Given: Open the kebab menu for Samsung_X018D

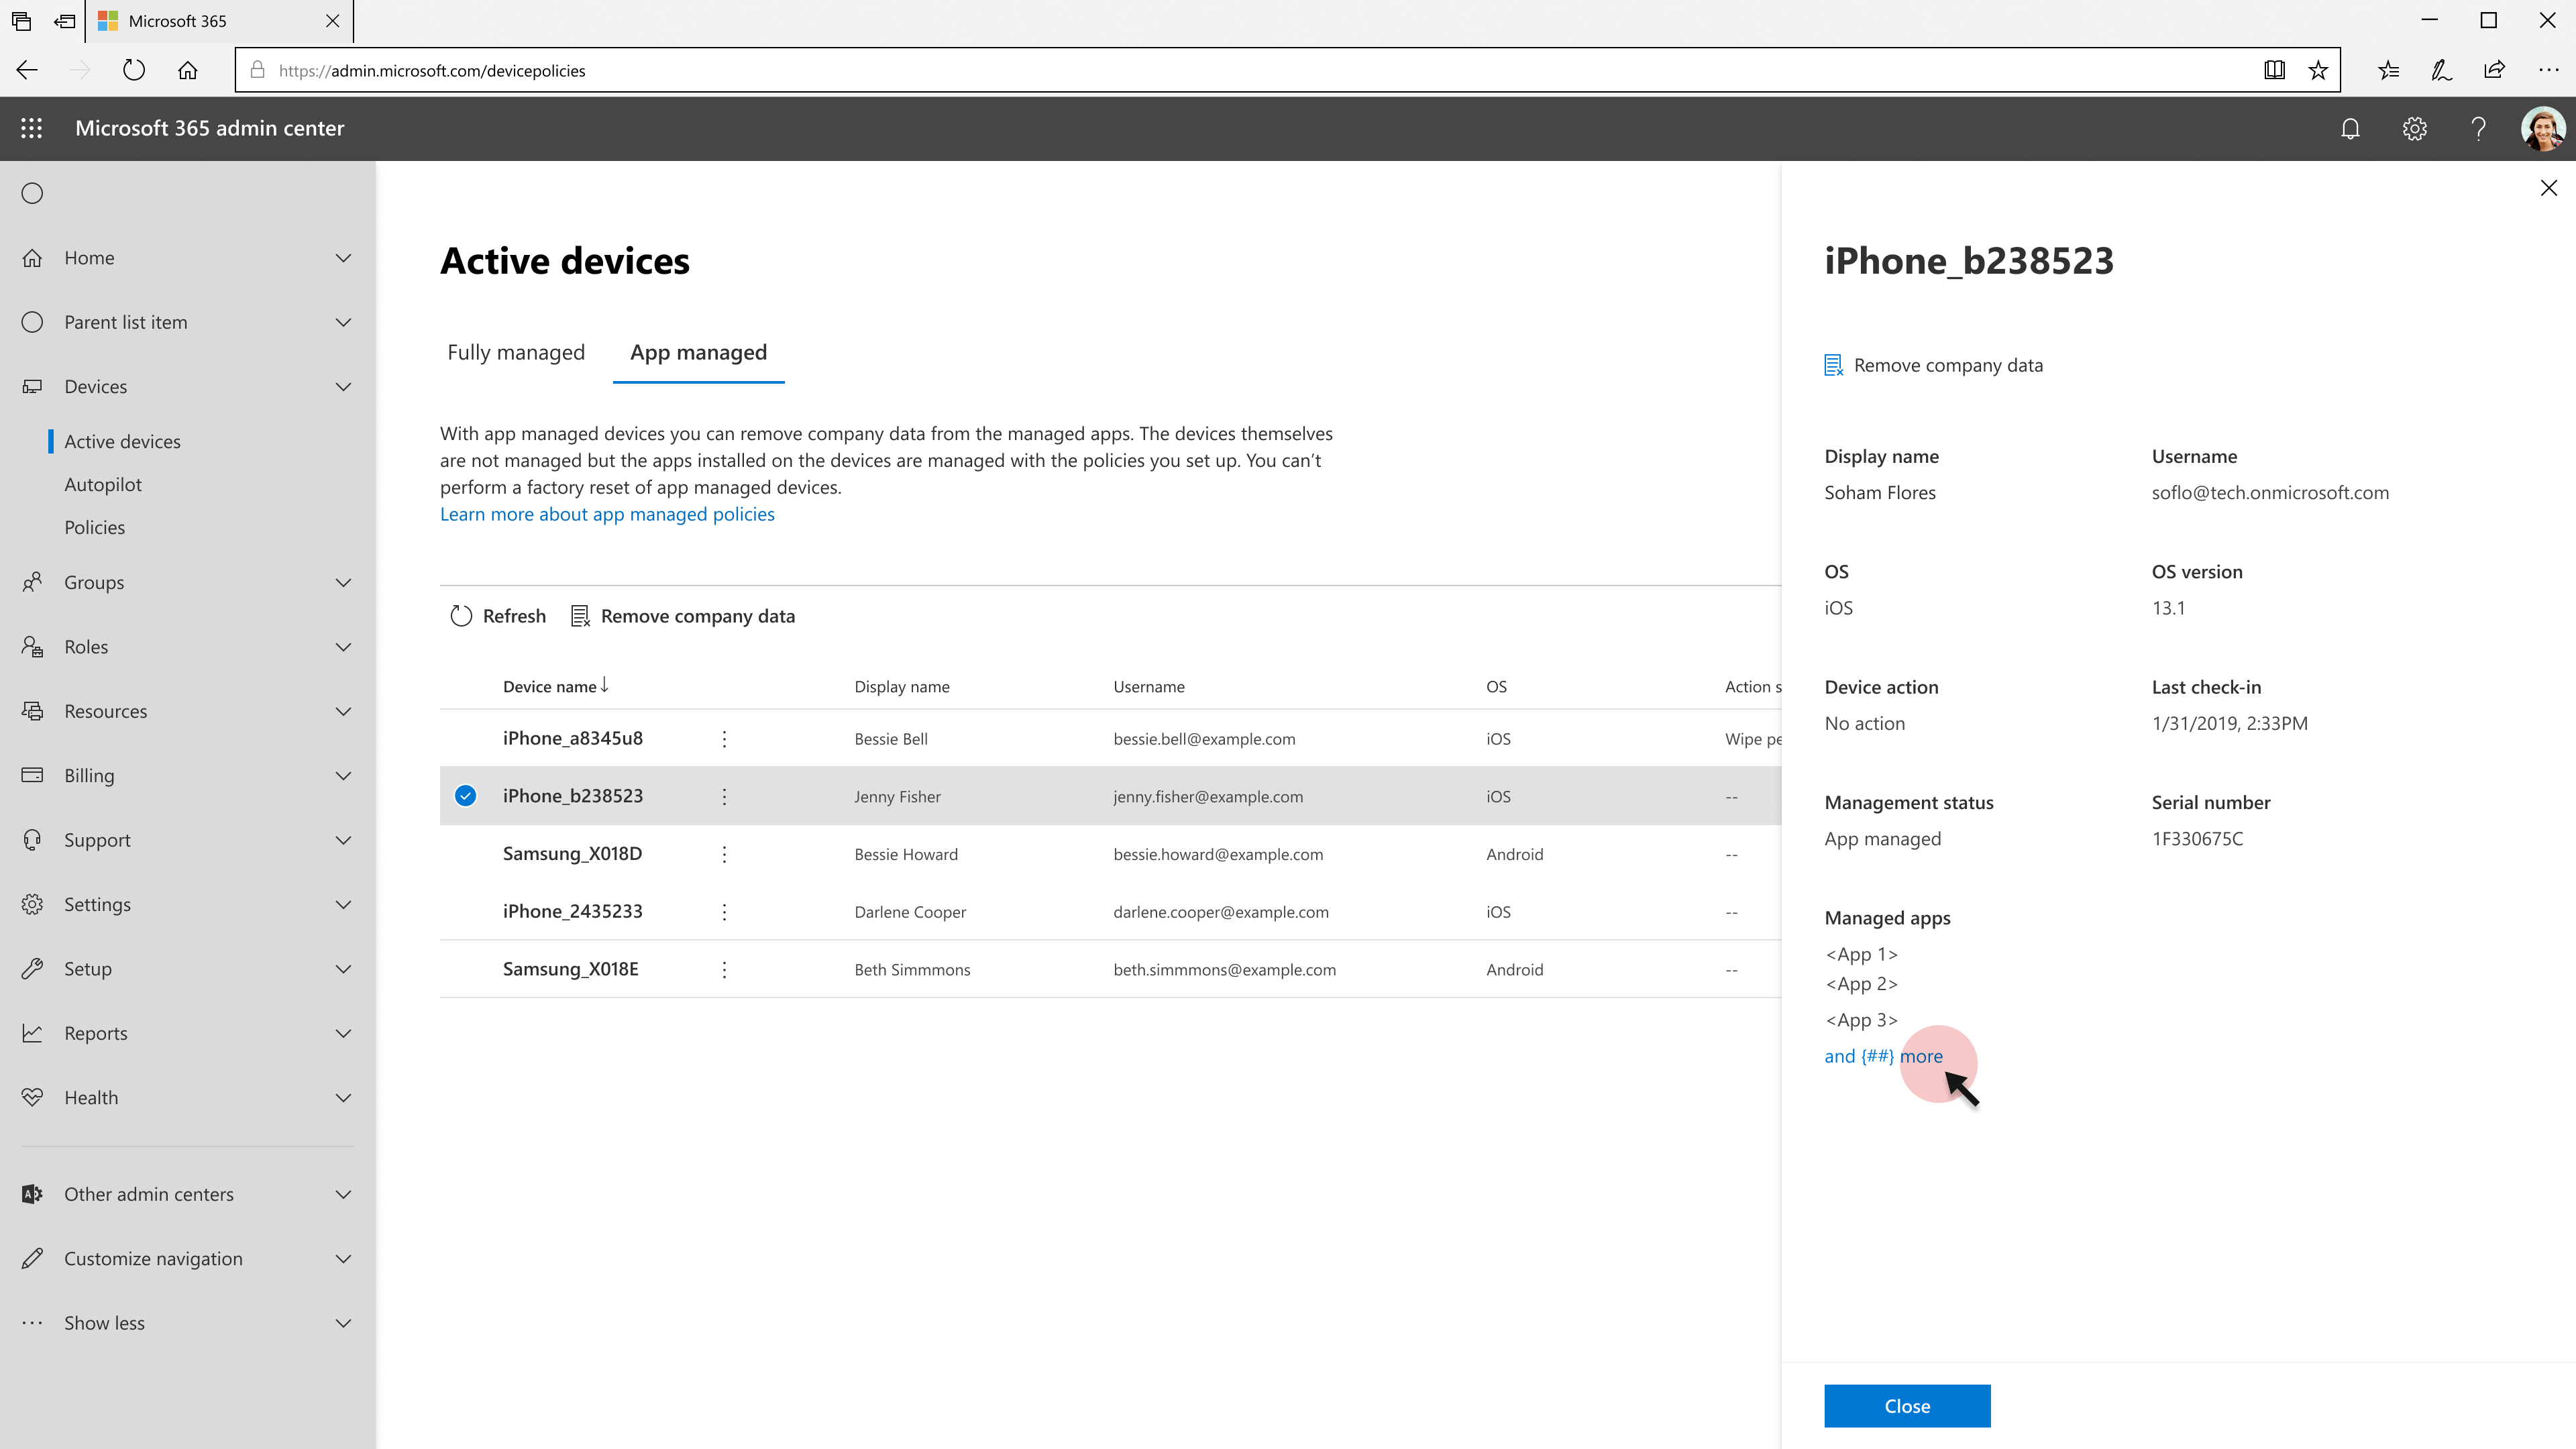Looking at the screenshot, I should pos(723,853).
